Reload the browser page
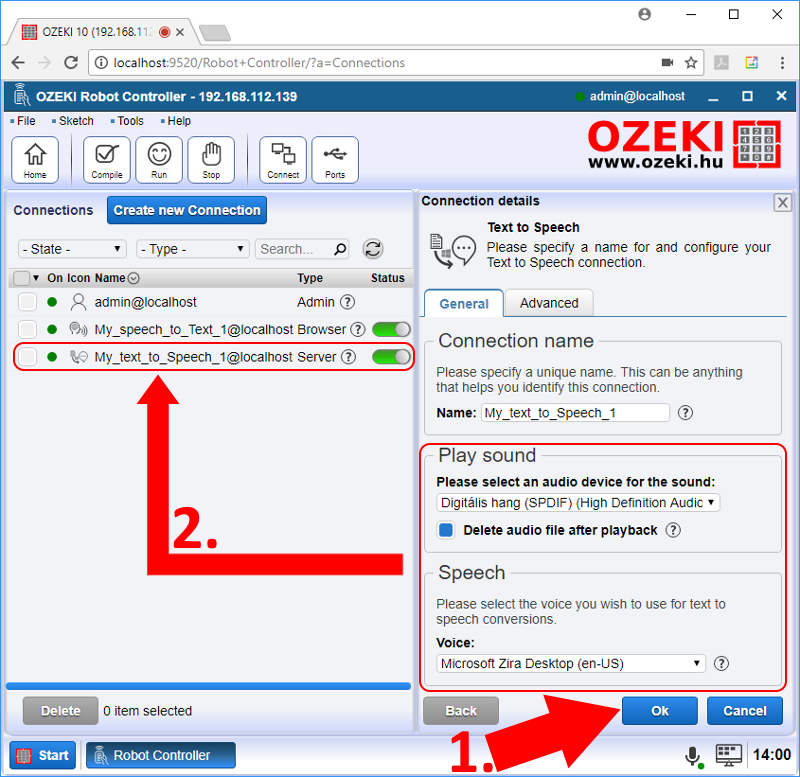Viewport: 800px width, 777px height. pyautogui.click(x=71, y=63)
